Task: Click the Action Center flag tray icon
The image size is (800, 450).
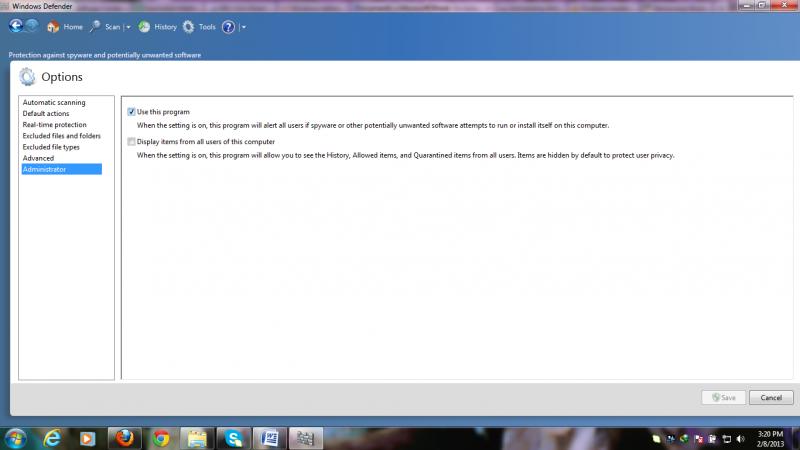Action: 699,439
